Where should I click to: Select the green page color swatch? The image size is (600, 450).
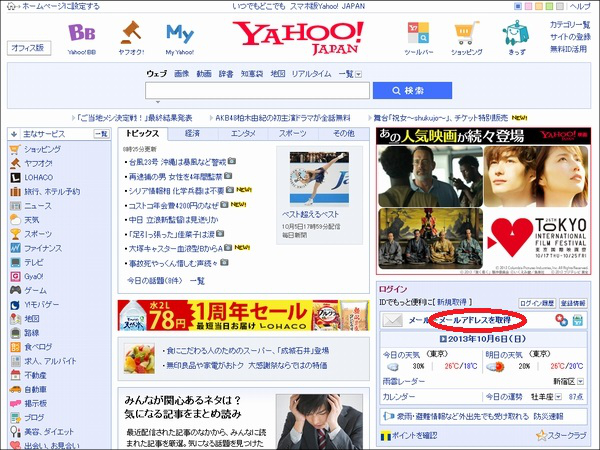[x=549, y=6]
